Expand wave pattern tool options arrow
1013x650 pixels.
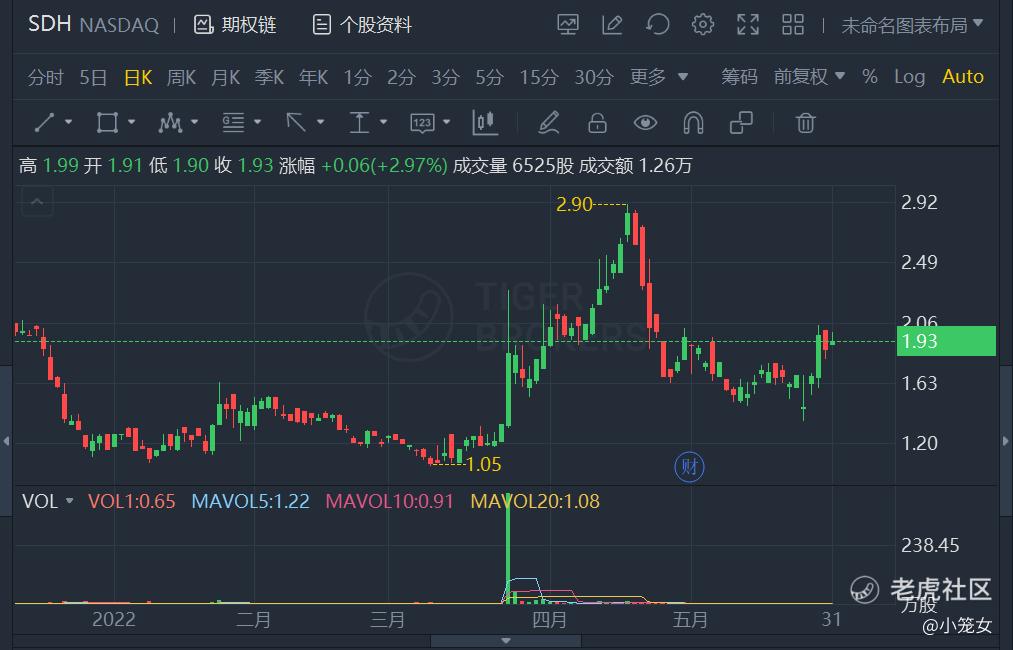tap(194, 122)
